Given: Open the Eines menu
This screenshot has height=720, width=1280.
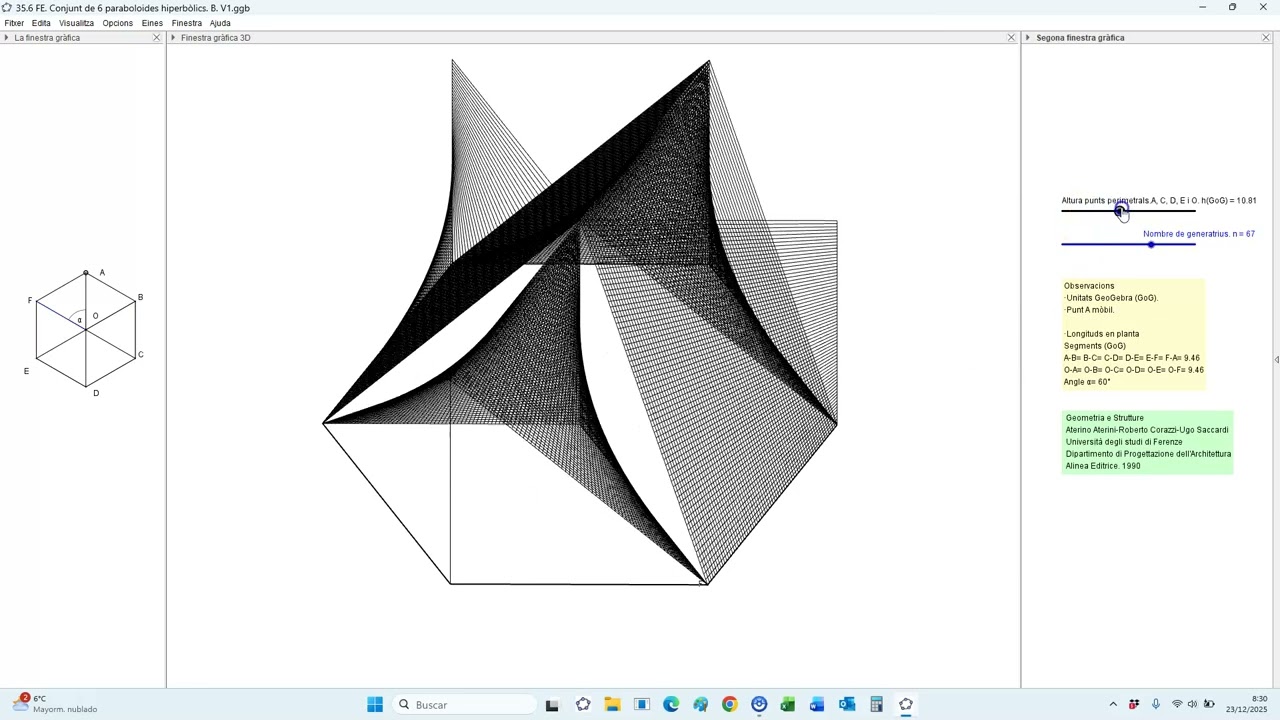Looking at the screenshot, I should point(152,23).
